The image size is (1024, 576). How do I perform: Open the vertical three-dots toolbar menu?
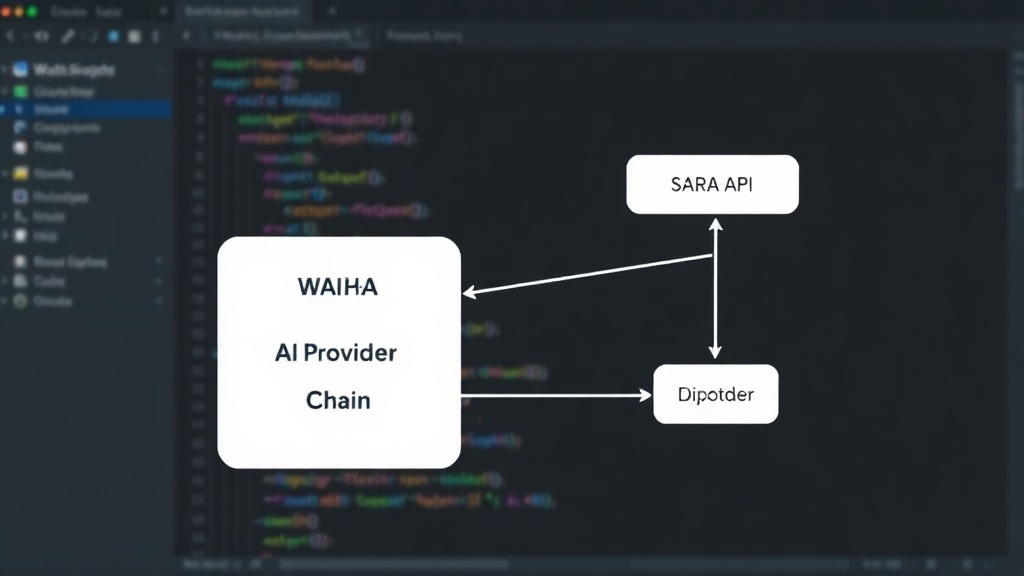click(155, 37)
